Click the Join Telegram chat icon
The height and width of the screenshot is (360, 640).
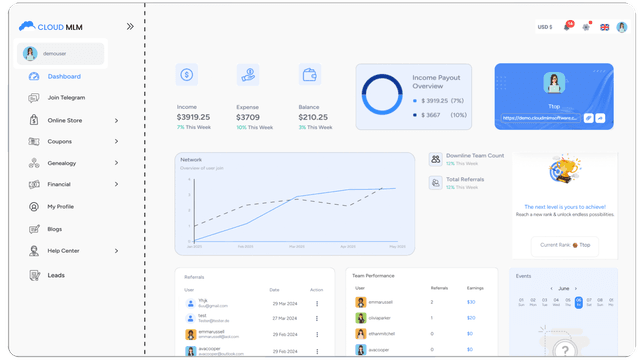34,98
